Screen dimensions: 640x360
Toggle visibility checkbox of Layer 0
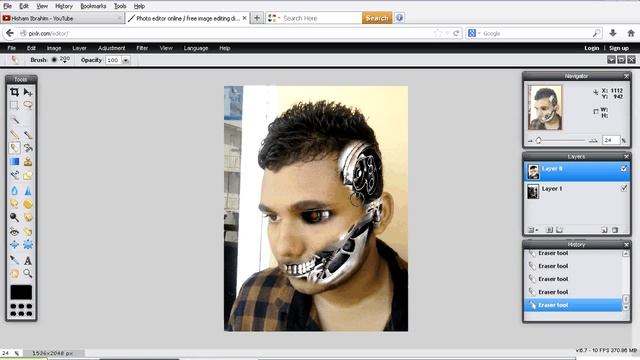click(x=624, y=168)
